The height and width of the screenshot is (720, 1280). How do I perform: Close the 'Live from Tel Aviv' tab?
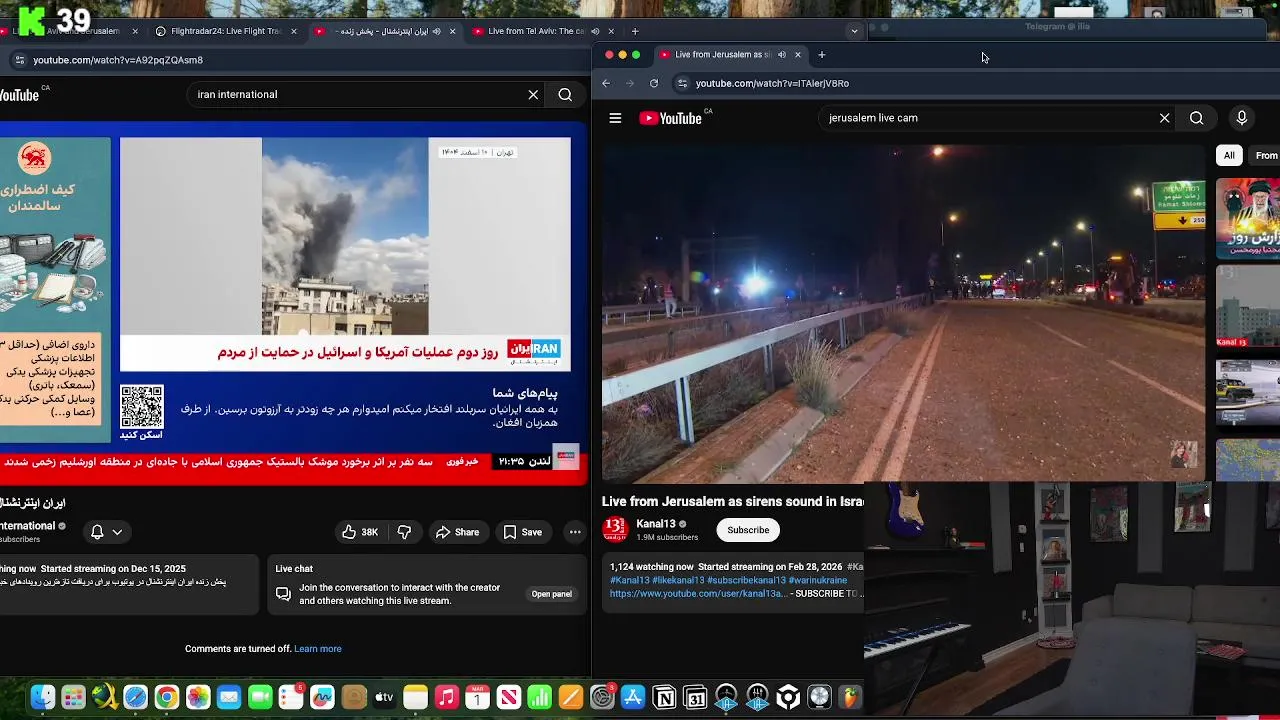tap(611, 31)
